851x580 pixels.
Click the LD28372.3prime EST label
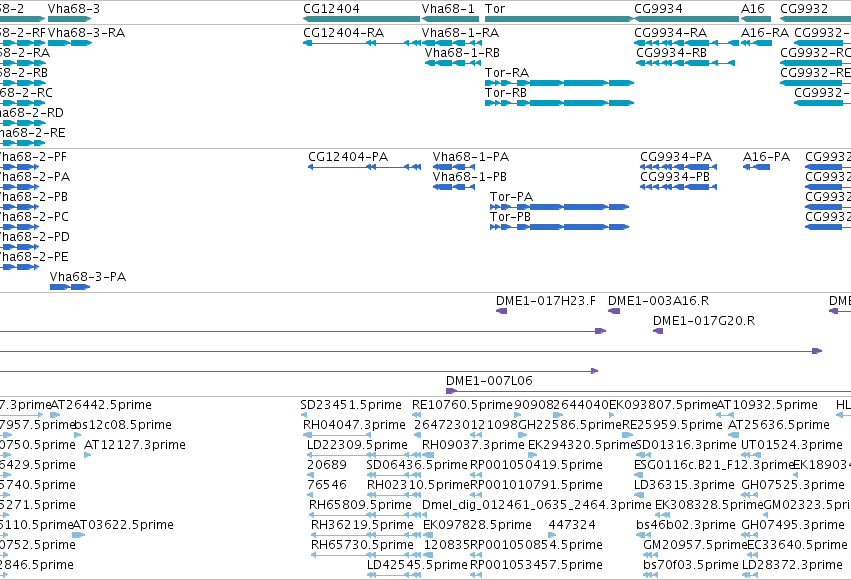tap(792, 565)
